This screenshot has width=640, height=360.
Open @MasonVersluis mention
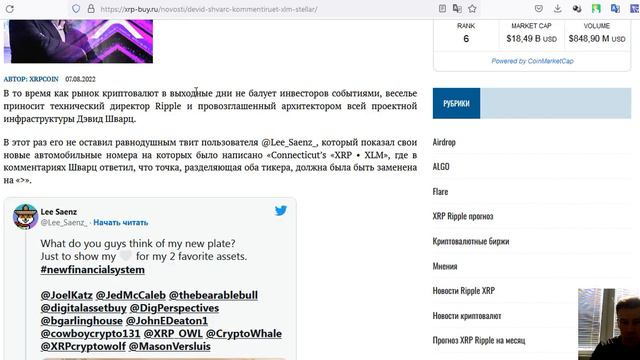(169, 347)
